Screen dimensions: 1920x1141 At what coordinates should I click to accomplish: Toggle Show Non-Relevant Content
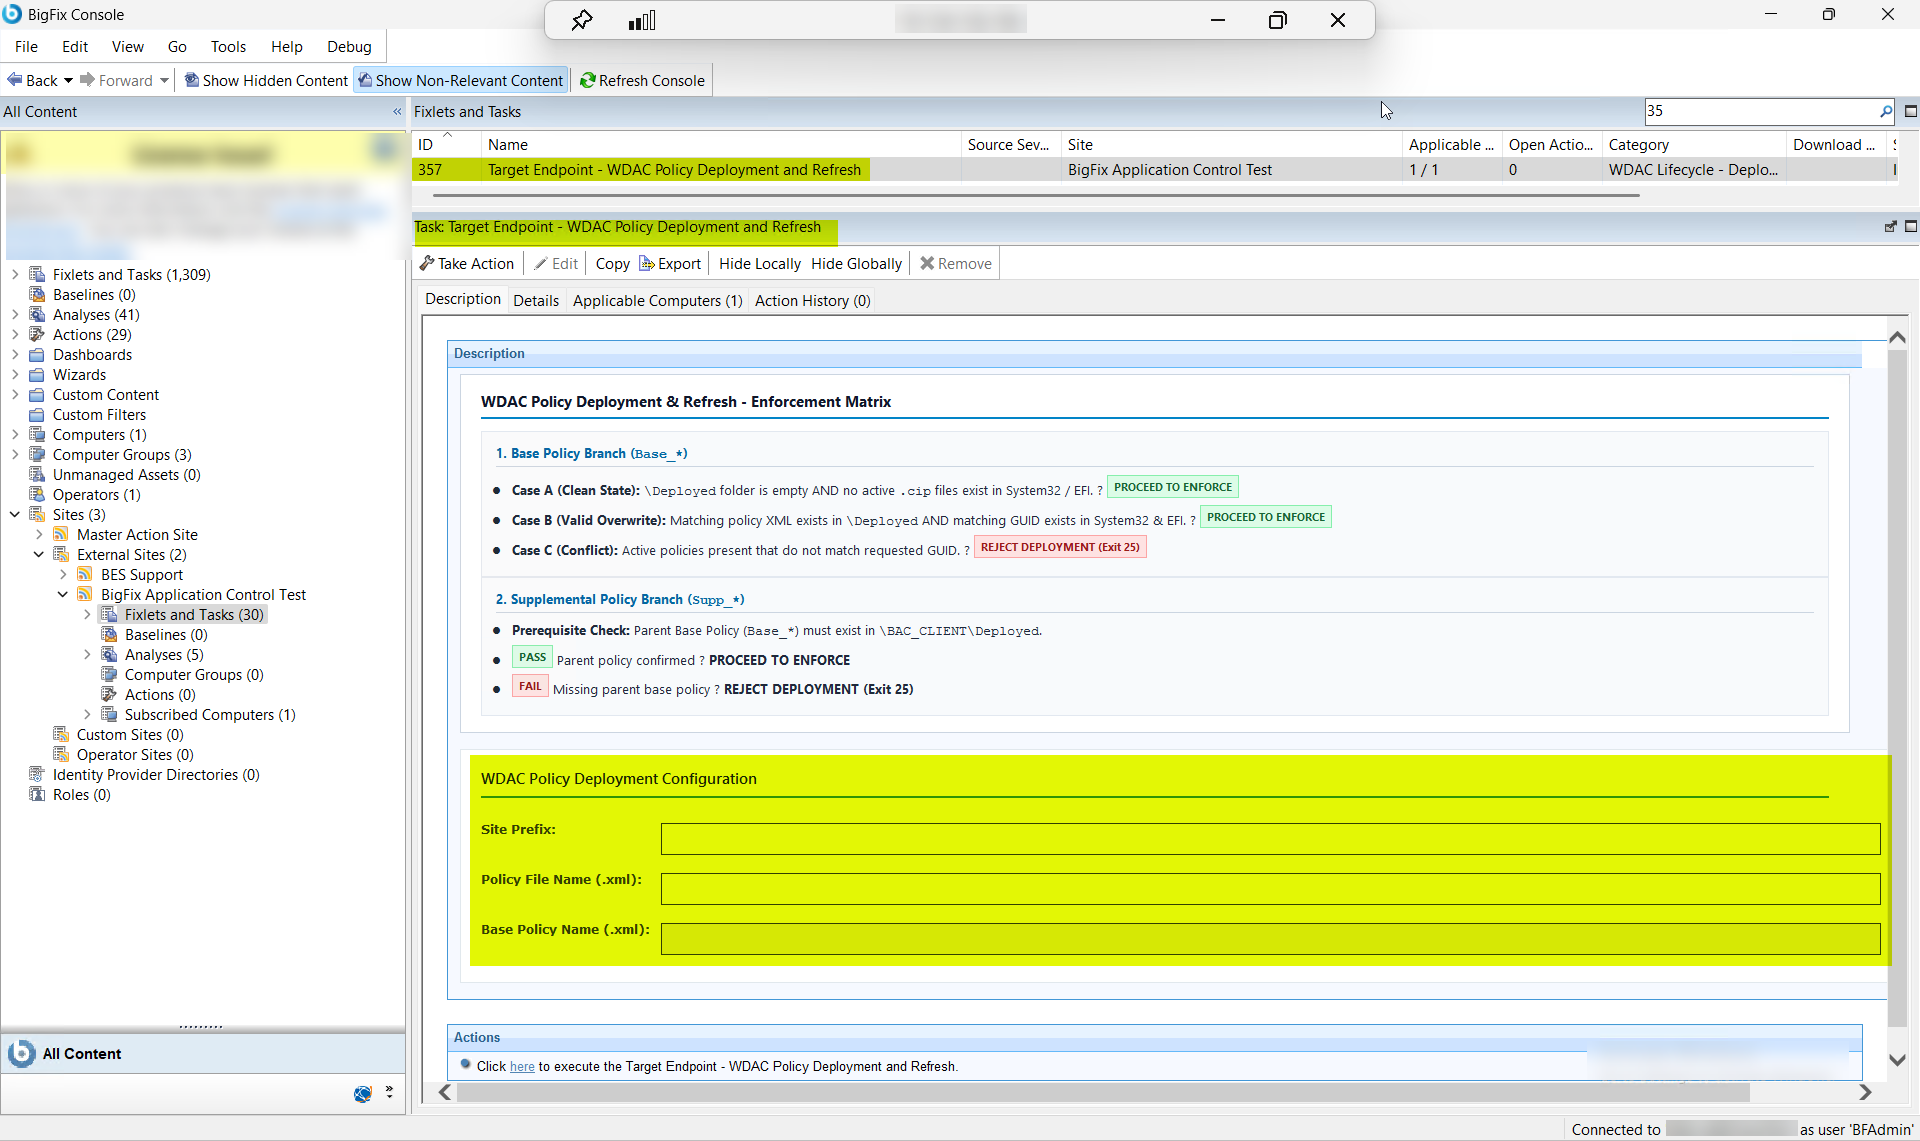coord(461,80)
